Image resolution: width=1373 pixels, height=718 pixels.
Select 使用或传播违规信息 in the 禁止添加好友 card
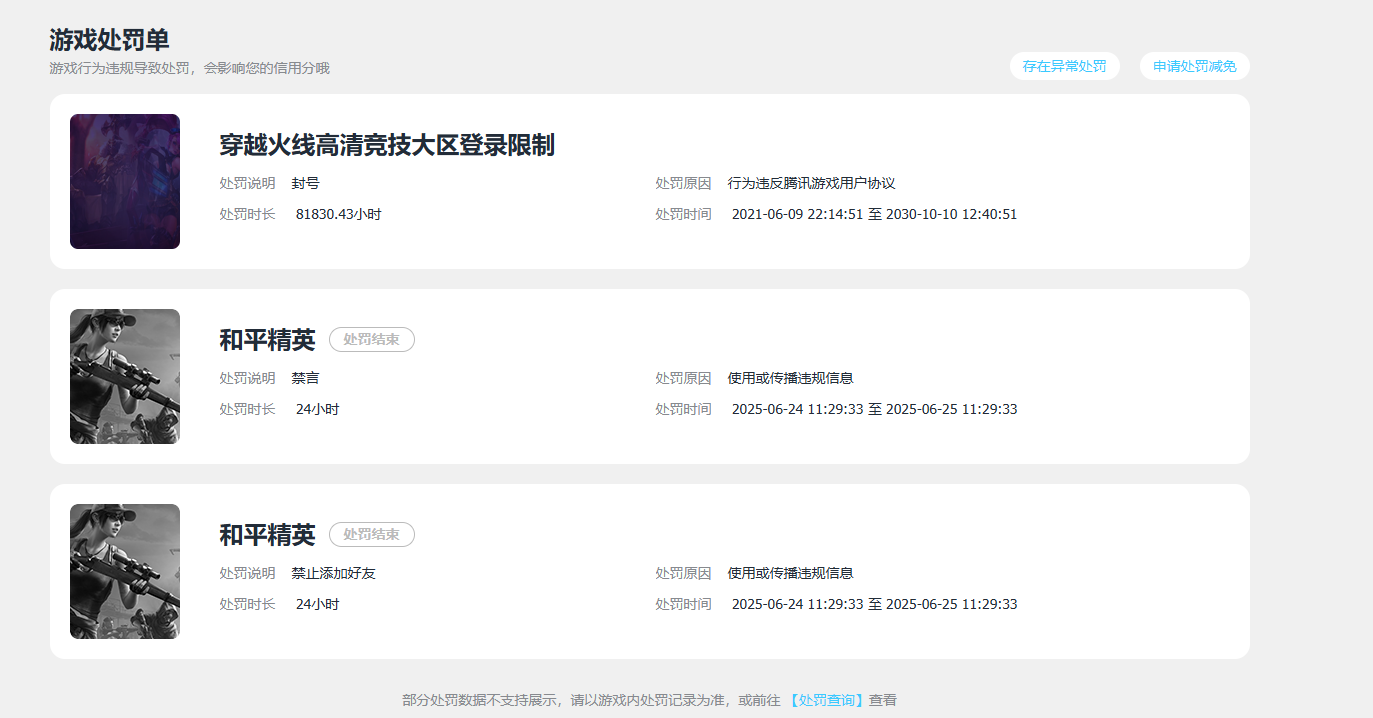point(790,573)
